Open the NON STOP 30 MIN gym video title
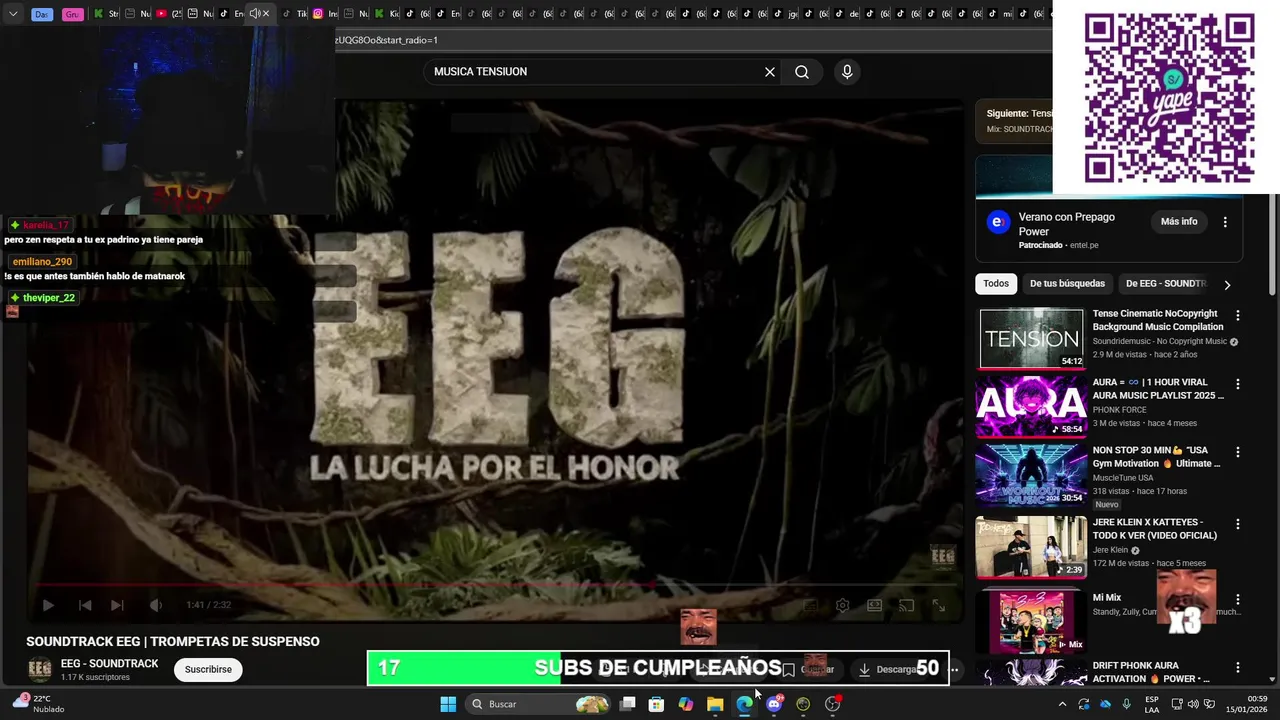The image size is (1280, 720). (1156, 457)
